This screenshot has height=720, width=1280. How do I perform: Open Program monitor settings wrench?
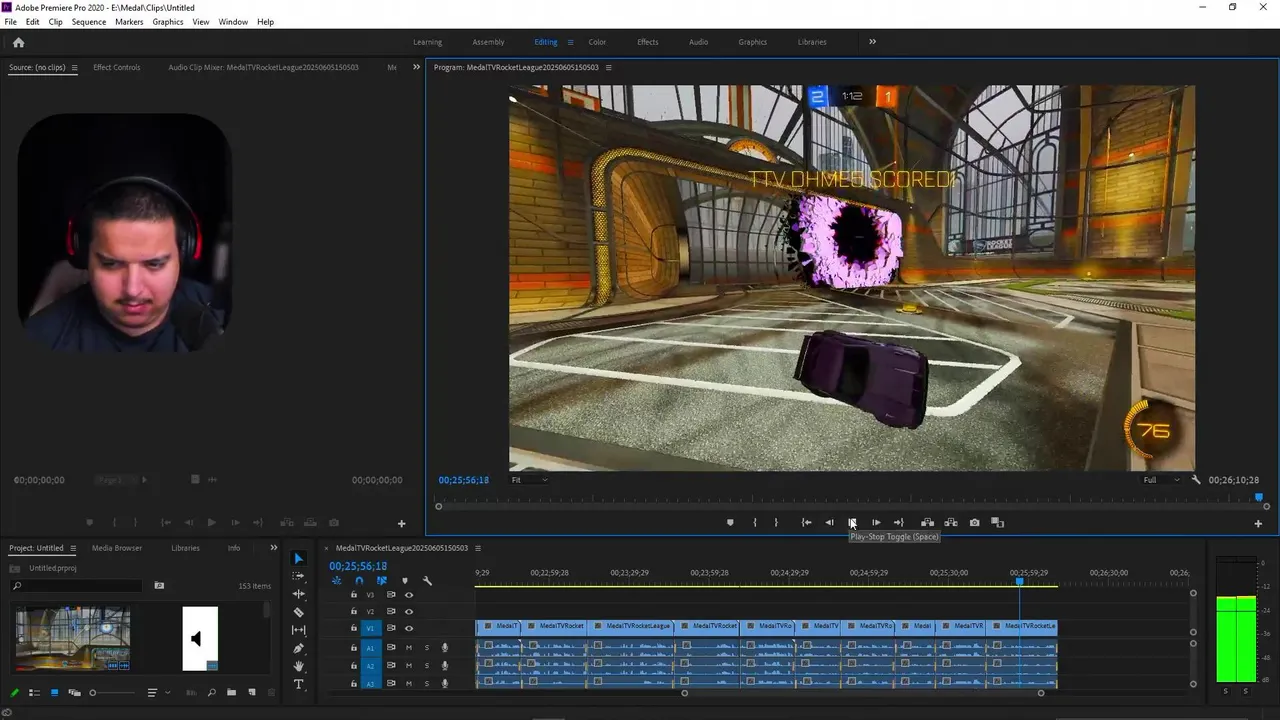1196,480
